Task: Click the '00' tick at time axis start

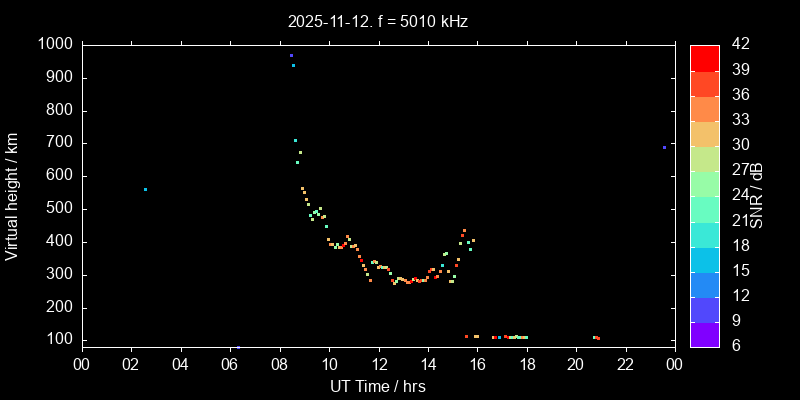Action: click(x=81, y=364)
